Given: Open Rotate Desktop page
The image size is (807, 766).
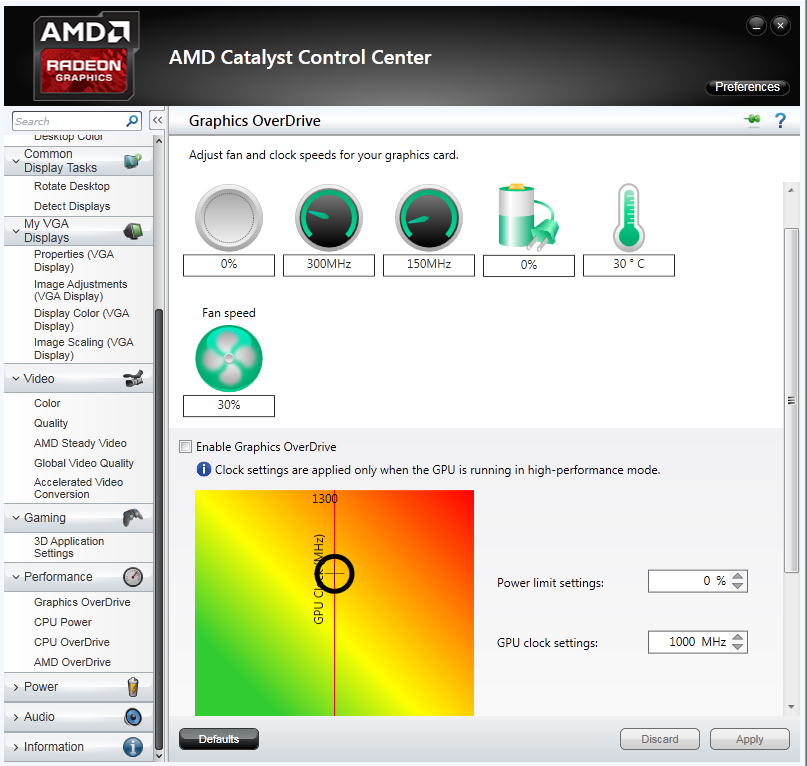Looking at the screenshot, I should pyautogui.click(x=72, y=186).
